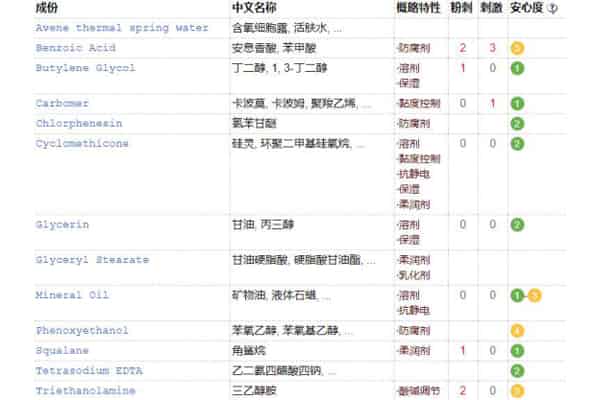Click 防腐剂 tag in Chlorphenesin row
The width and height of the screenshot is (600, 400).
414,124
